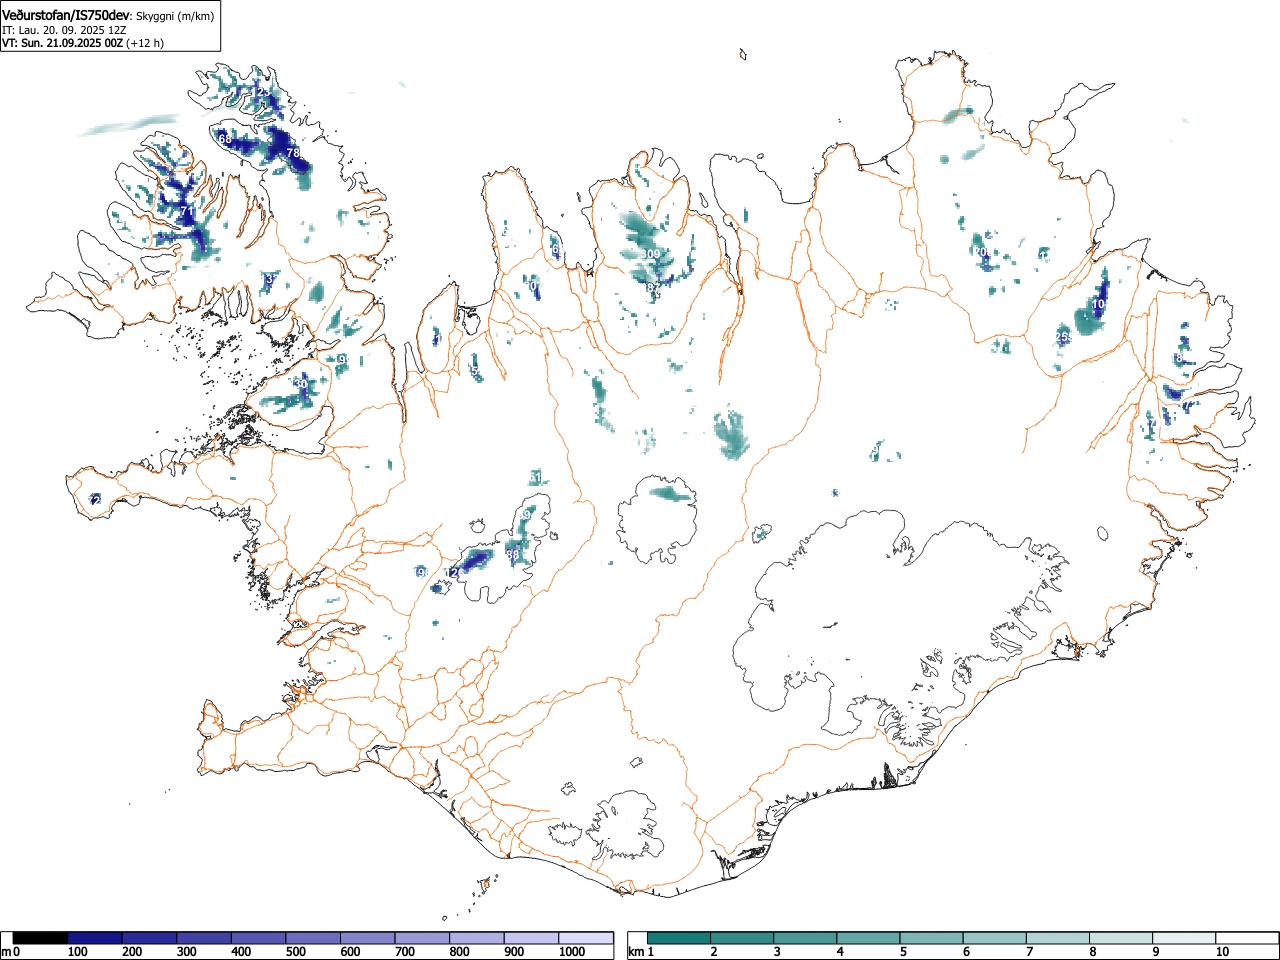
Task: Select the 400–500 m legend swatch
Action: [x=258, y=938]
